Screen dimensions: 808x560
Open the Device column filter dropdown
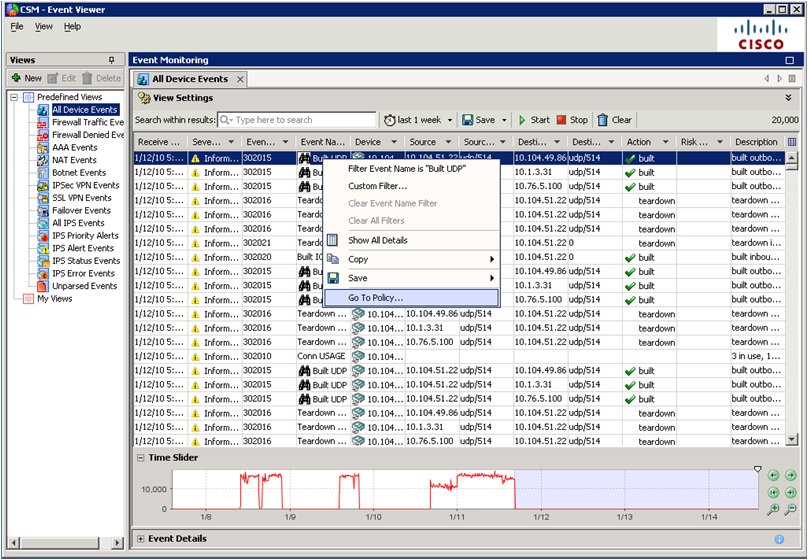(x=394, y=142)
